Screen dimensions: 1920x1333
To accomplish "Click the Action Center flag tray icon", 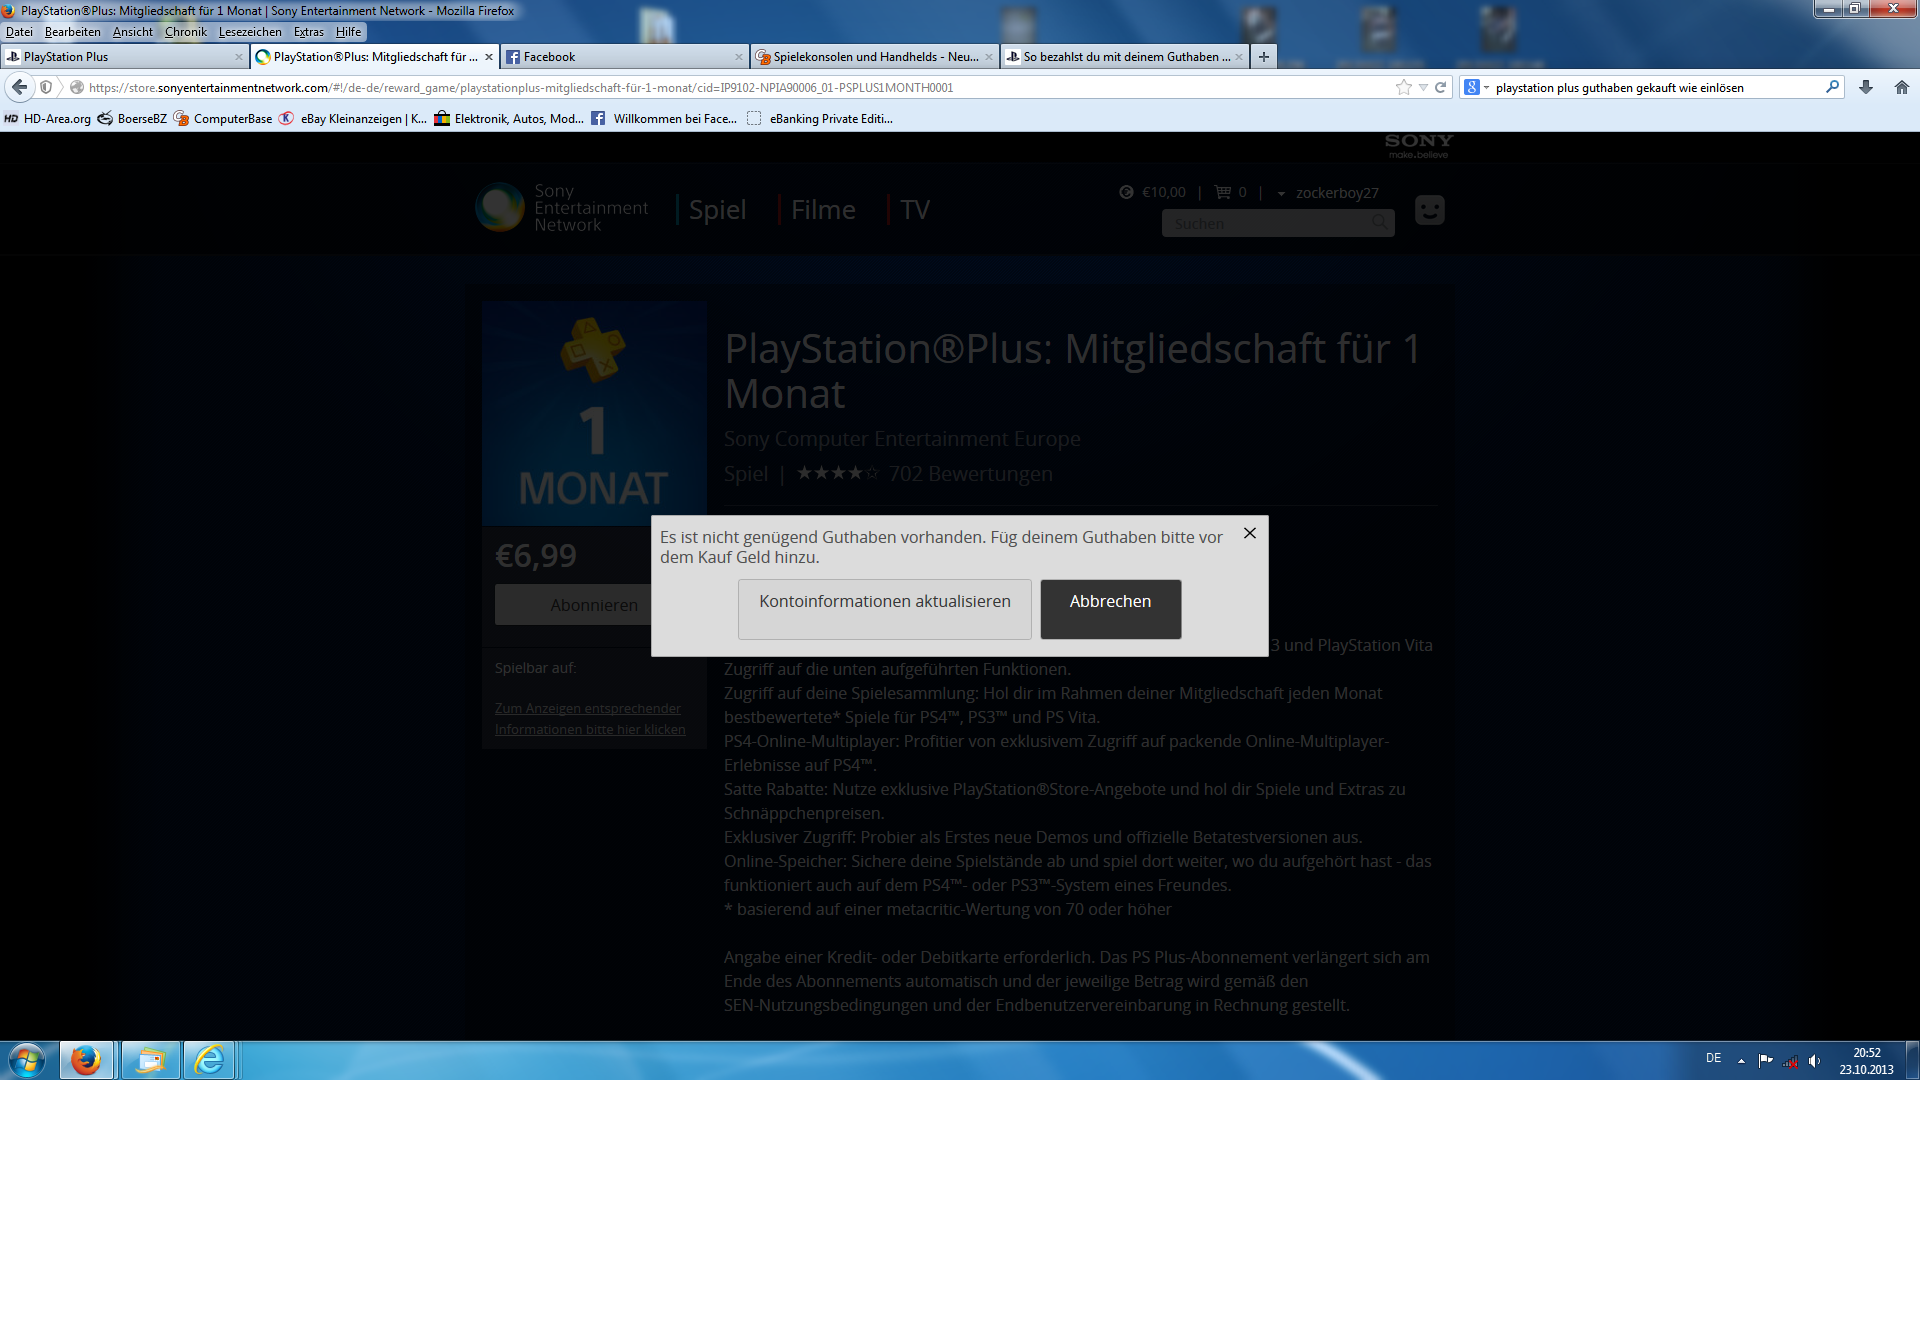I will pyautogui.click(x=1766, y=1061).
